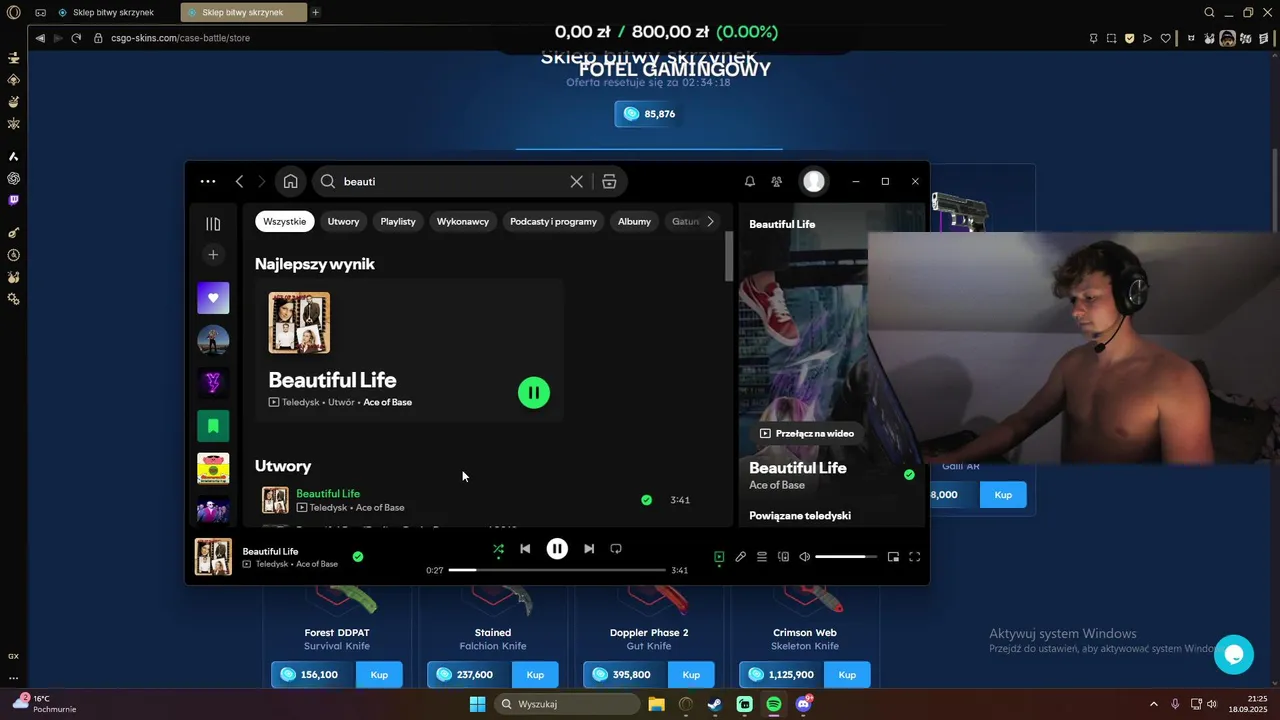Reload the csgo-skins page
The height and width of the screenshot is (720, 1280).
(76, 38)
